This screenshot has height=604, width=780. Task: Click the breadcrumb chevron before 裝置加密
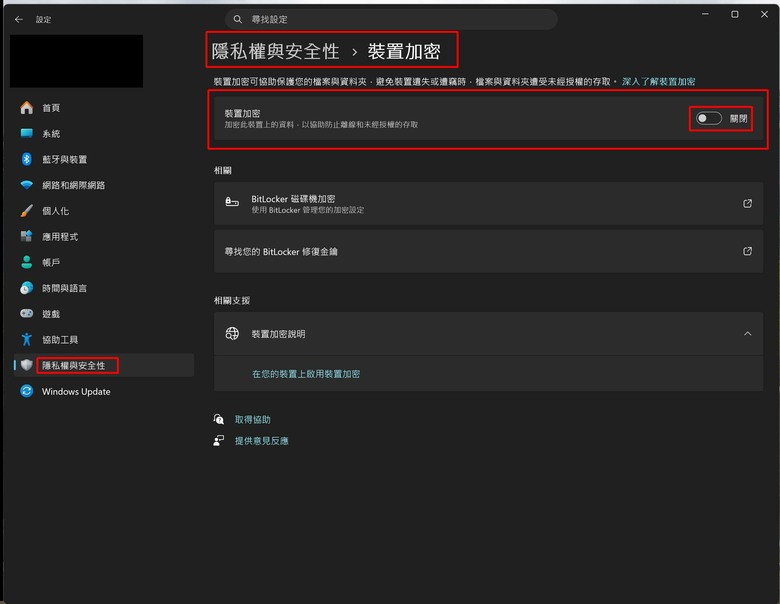pos(354,52)
